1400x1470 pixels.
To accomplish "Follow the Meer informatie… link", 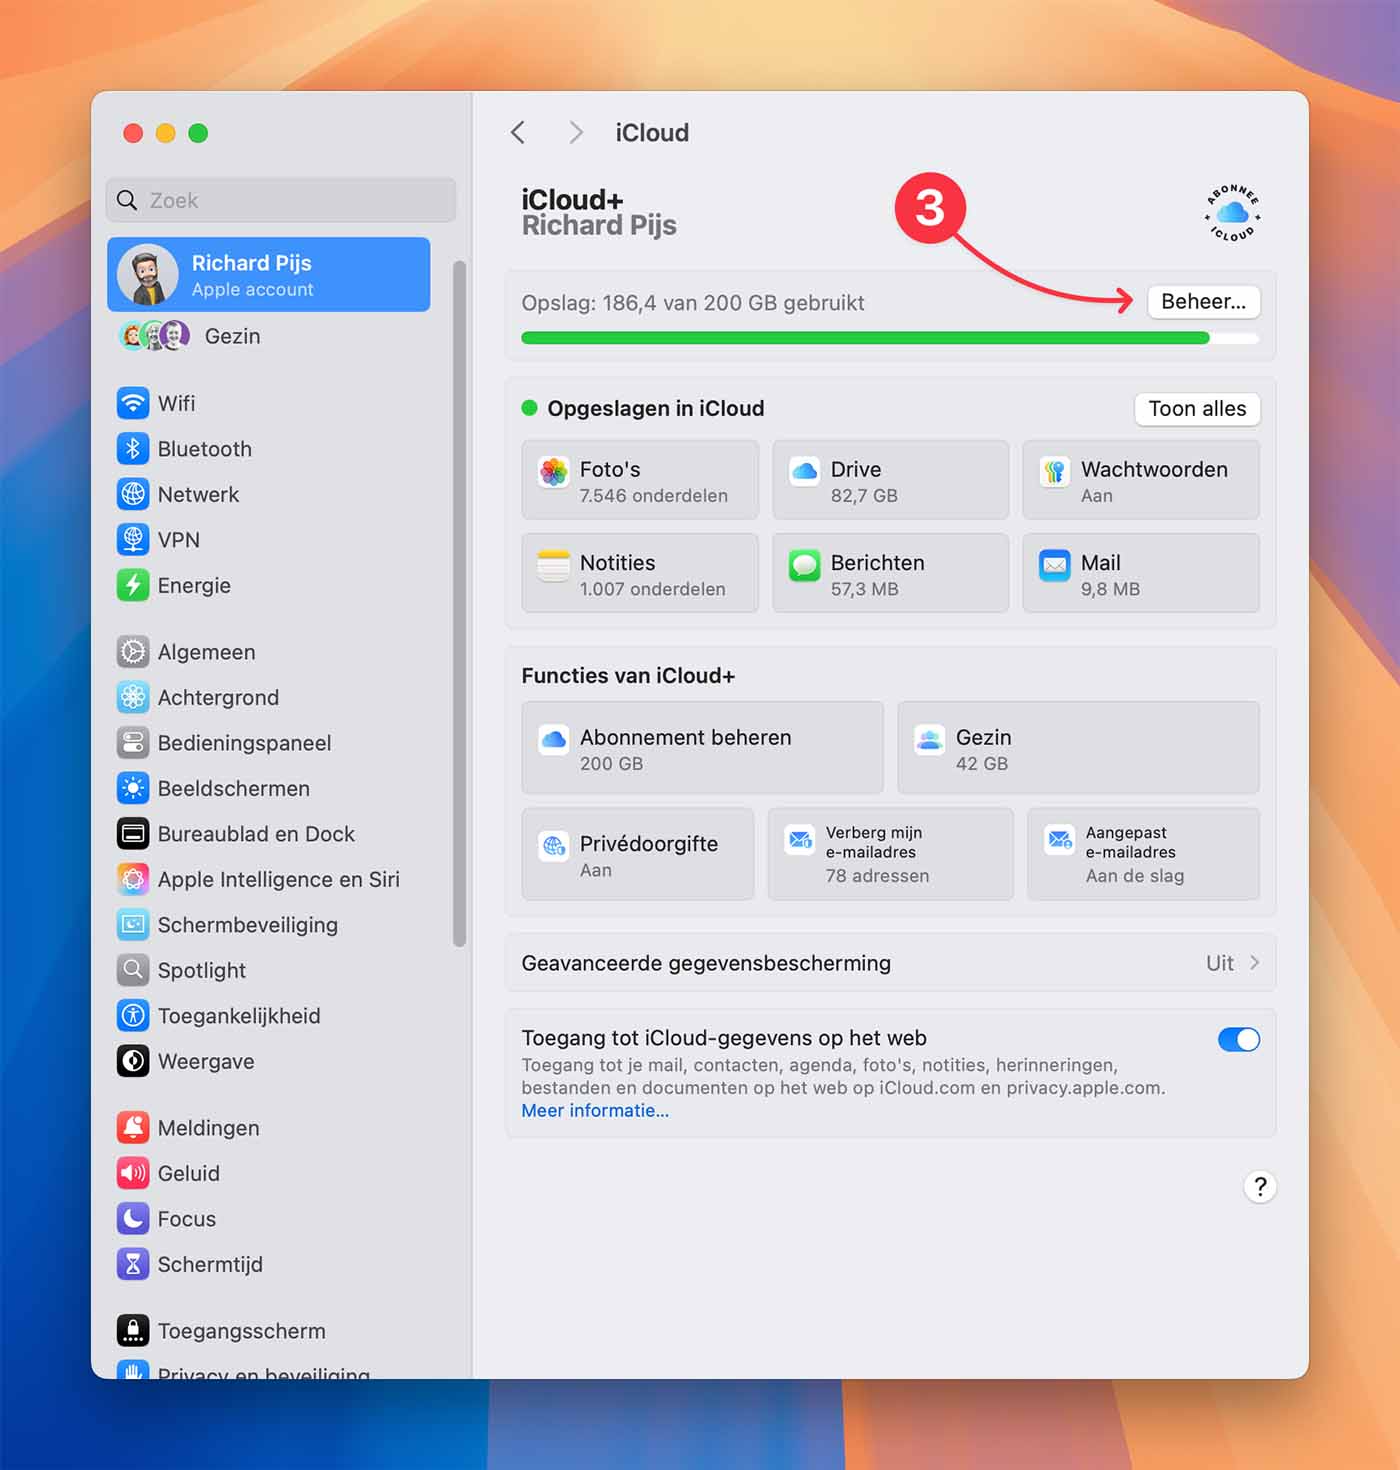I will [595, 1111].
